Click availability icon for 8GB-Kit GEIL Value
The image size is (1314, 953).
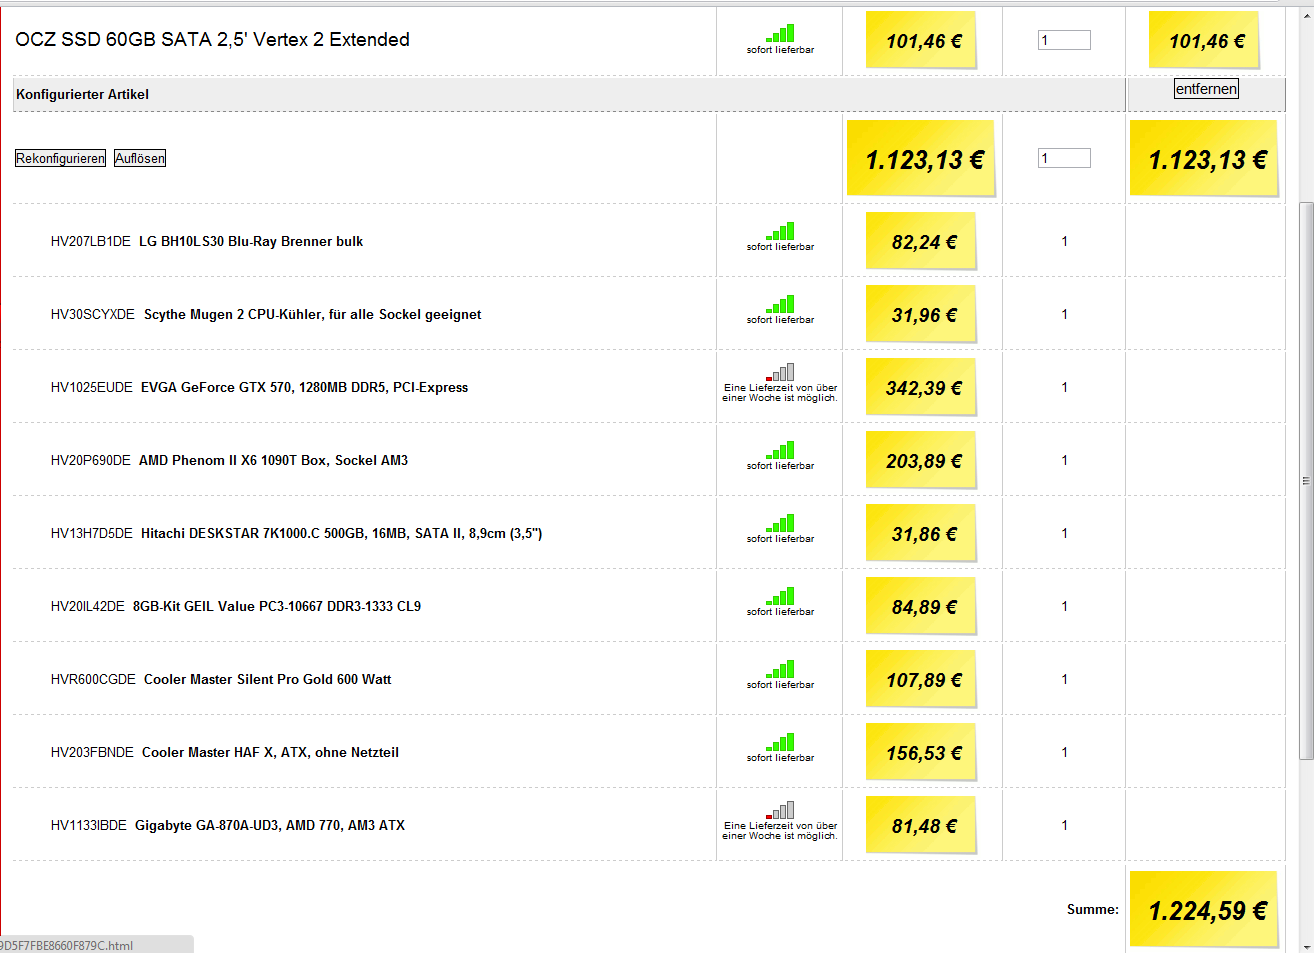(x=781, y=596)
